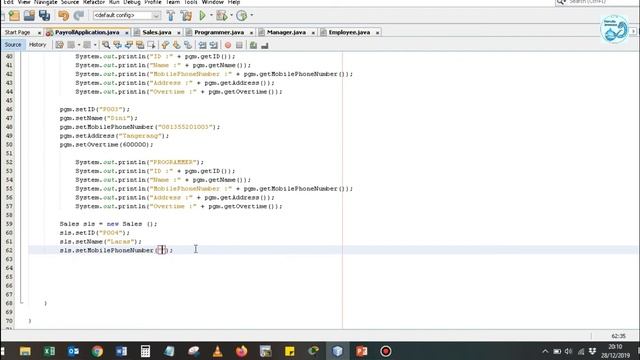
Task: Open the Debug menu
Action: point(132,2)
